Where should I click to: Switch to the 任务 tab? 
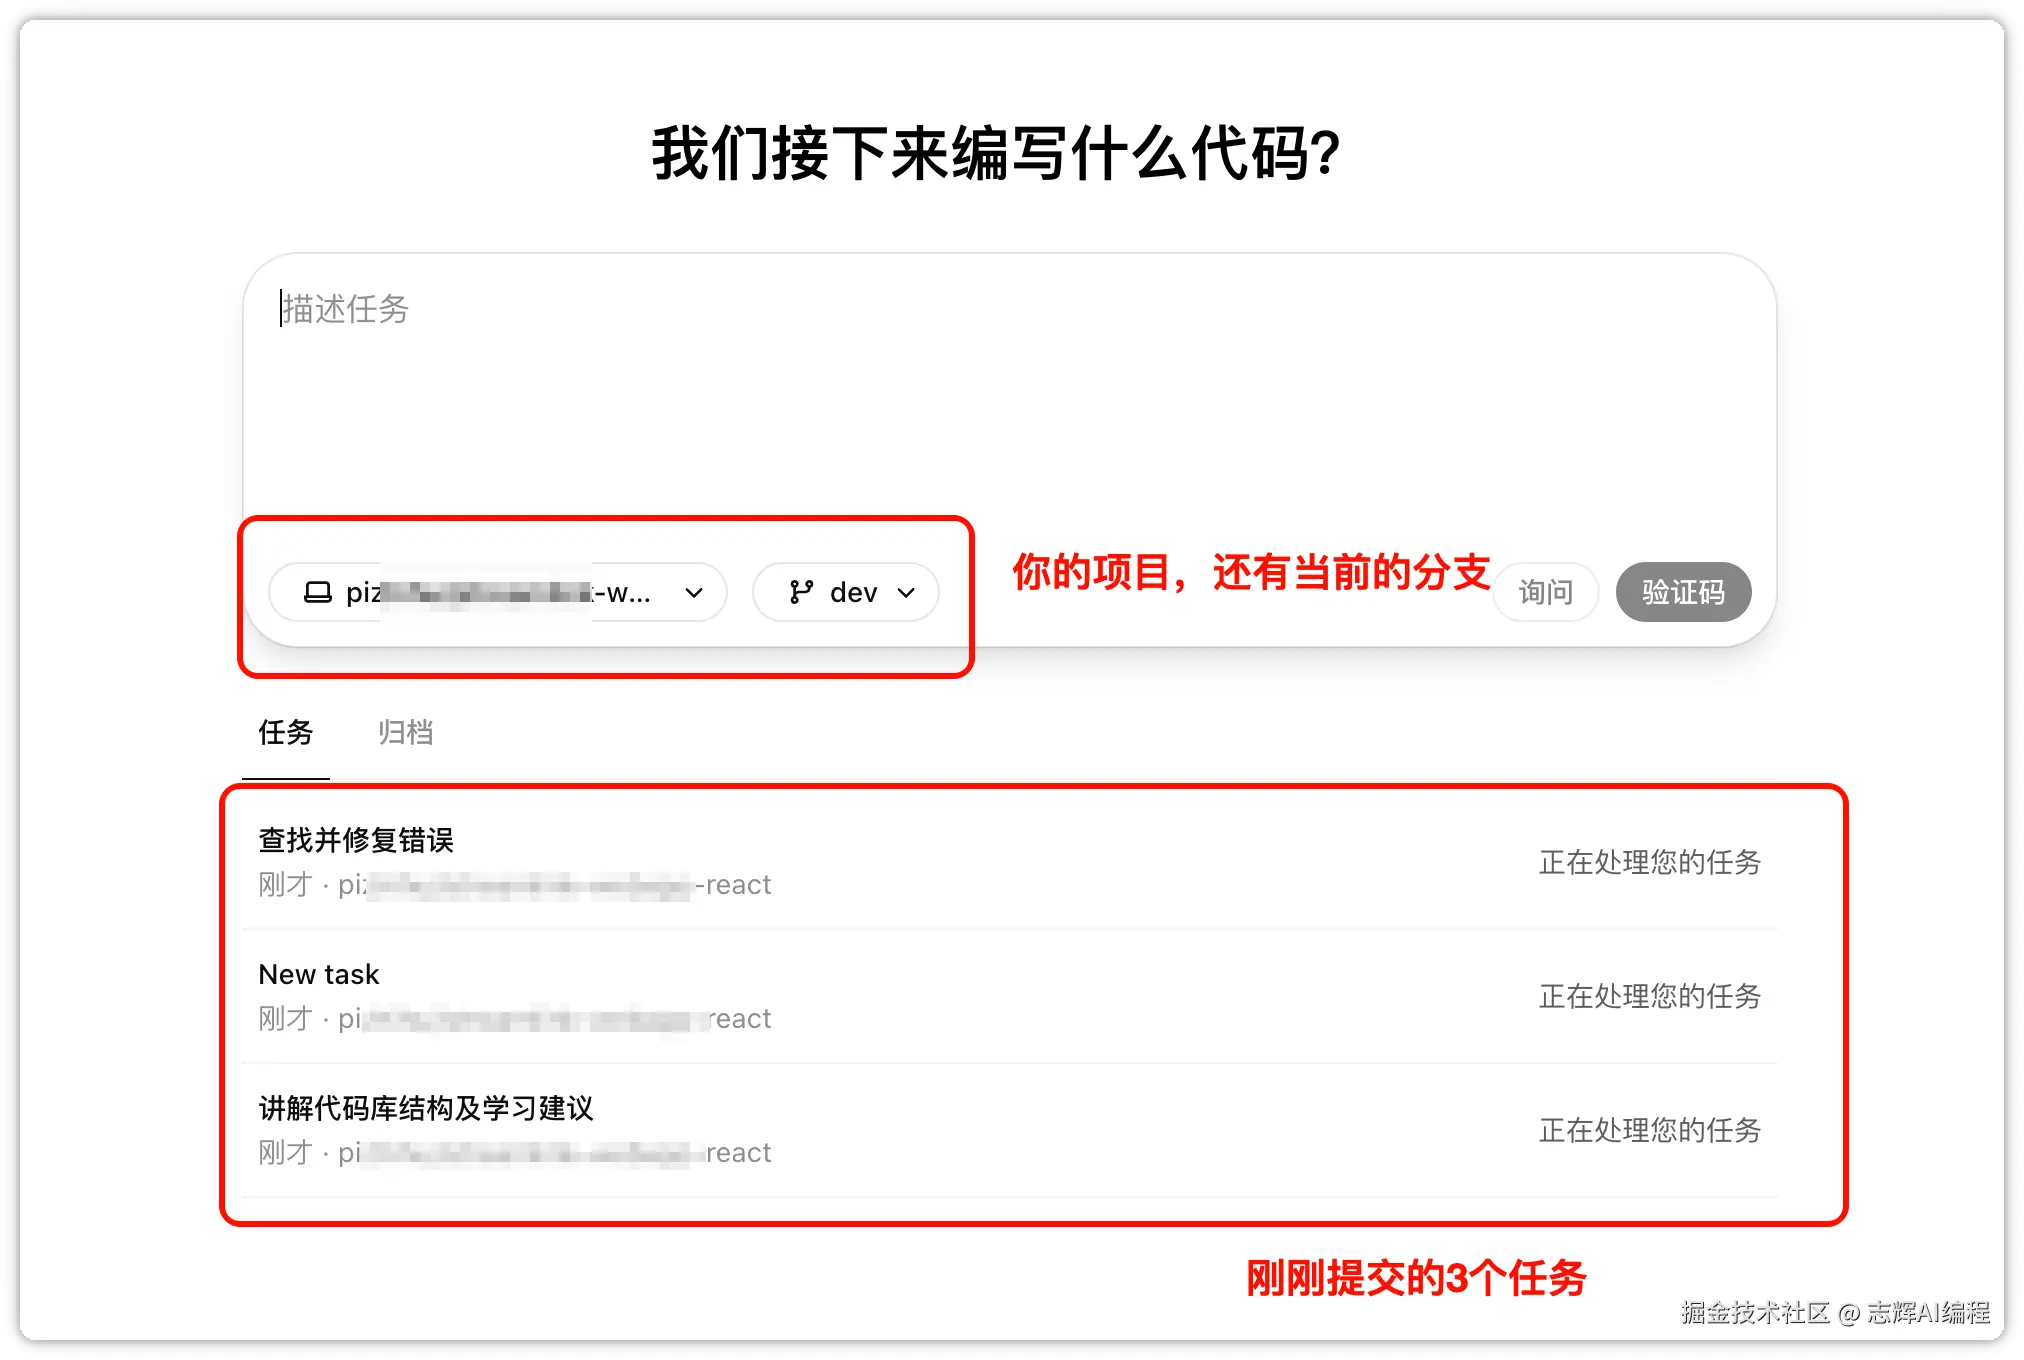[x=286, y=732]
